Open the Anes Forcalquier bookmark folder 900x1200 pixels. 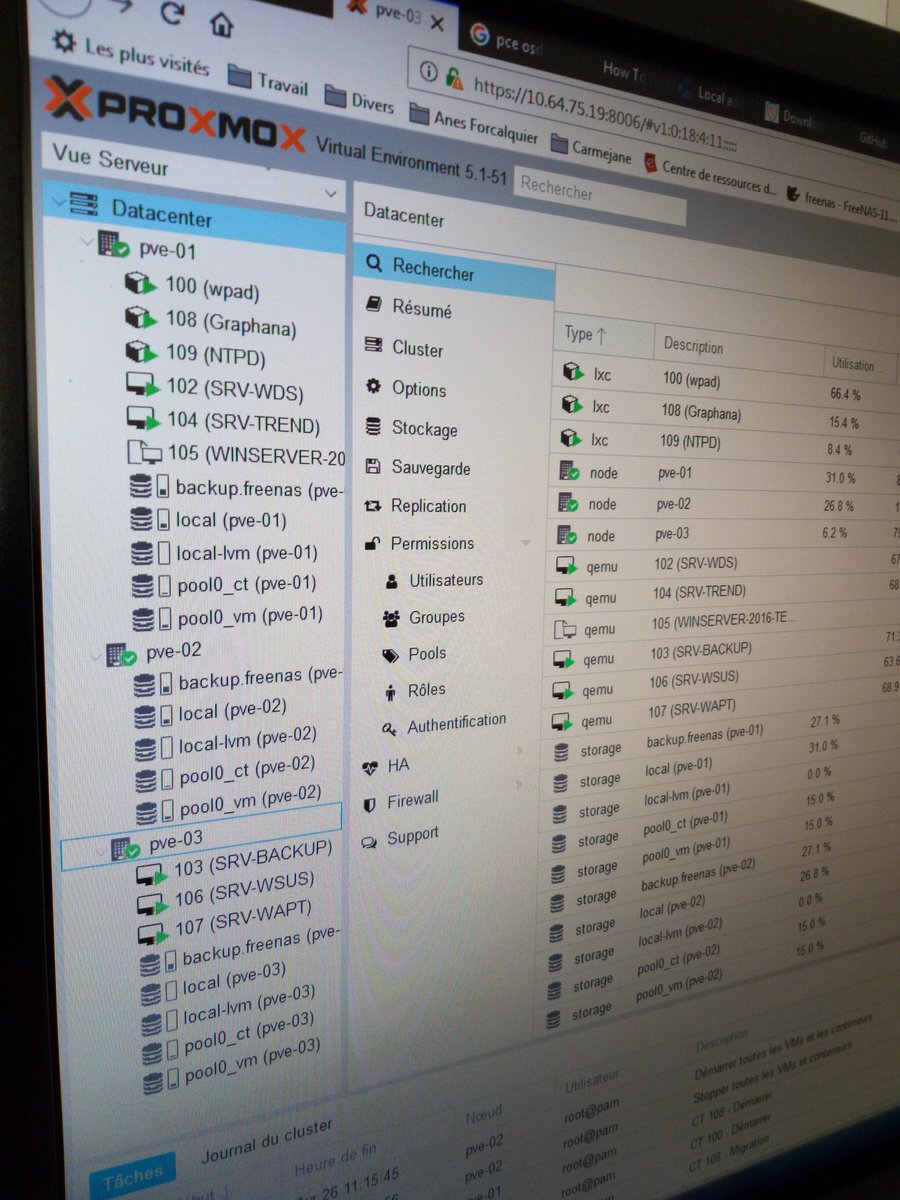click(474, 124)
